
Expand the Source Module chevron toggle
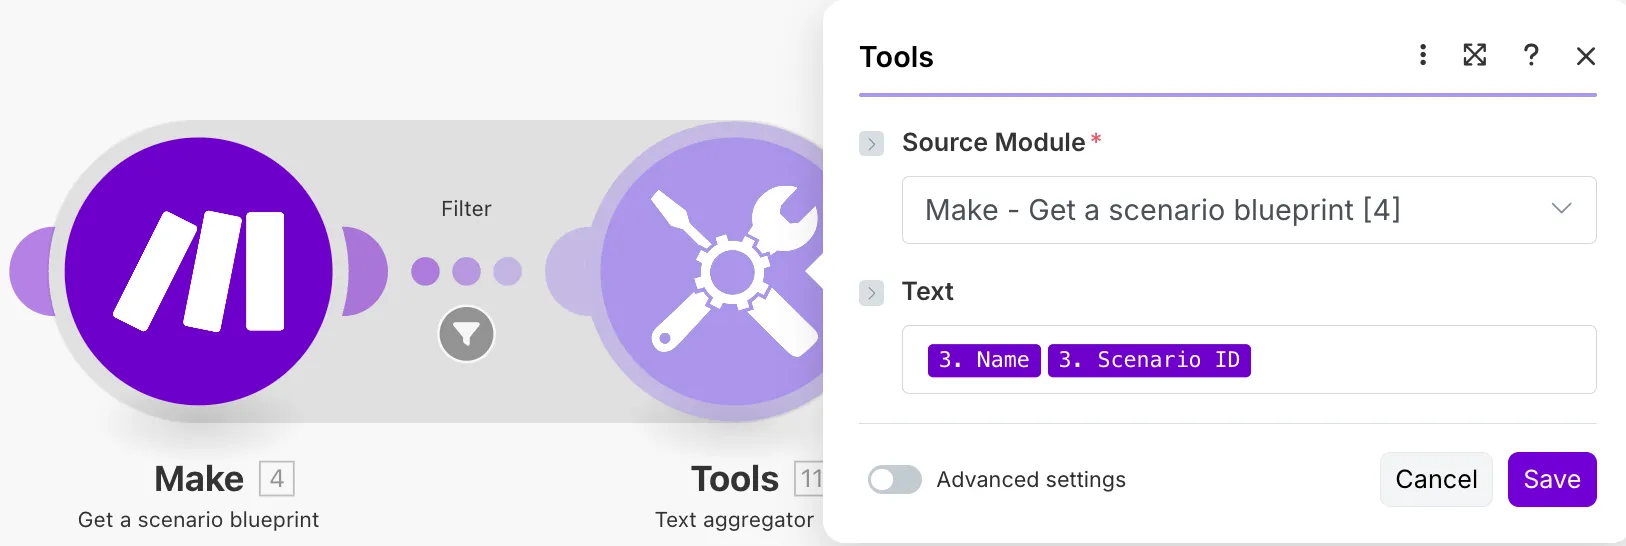pos(872,144)
